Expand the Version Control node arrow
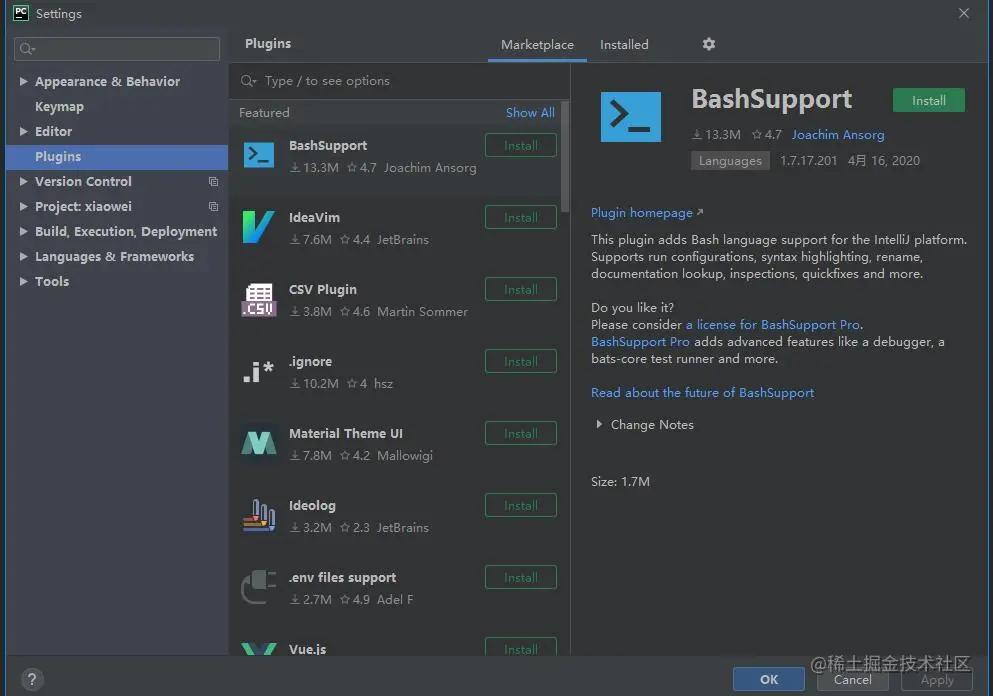Image resolution: width=993 pixels, height=696 pixels. click(23, 181)
